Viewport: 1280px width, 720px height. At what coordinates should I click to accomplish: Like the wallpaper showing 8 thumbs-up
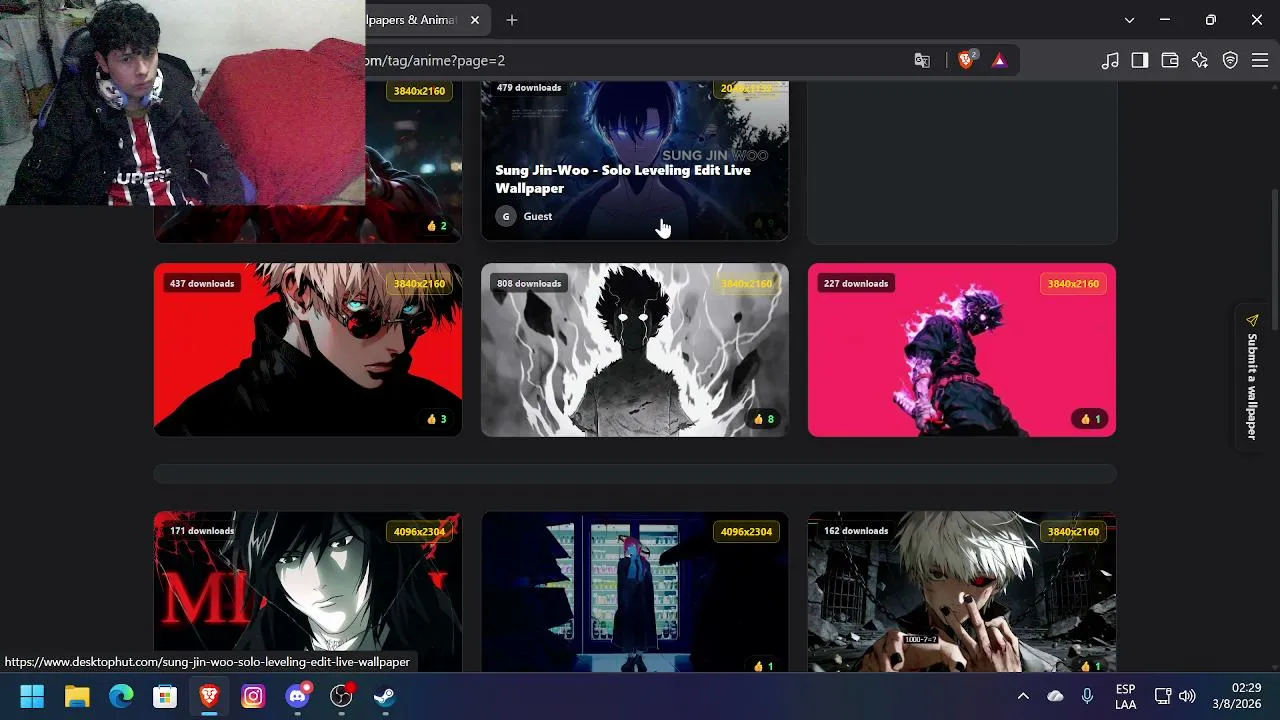(764, 419)
